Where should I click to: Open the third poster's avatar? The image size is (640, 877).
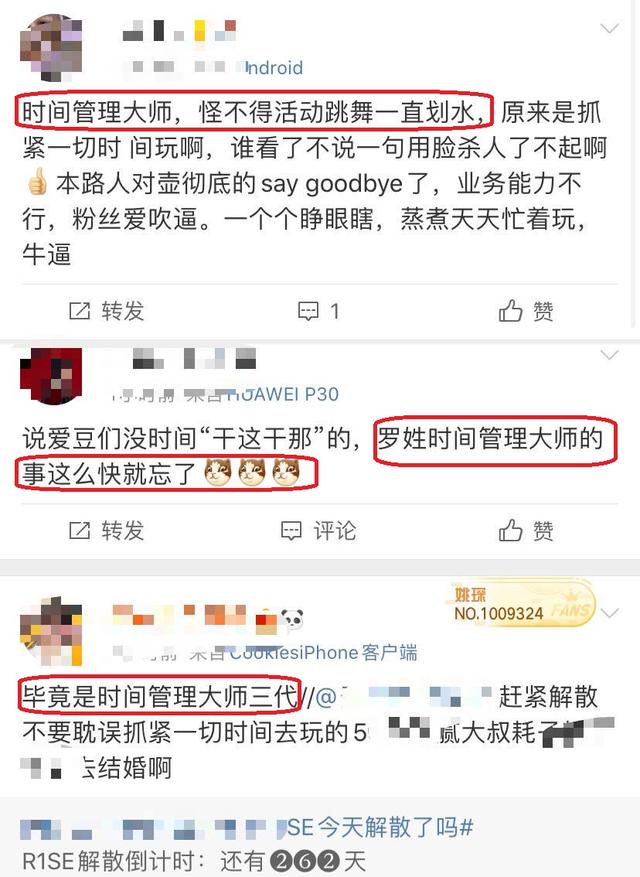coord(51,631)
